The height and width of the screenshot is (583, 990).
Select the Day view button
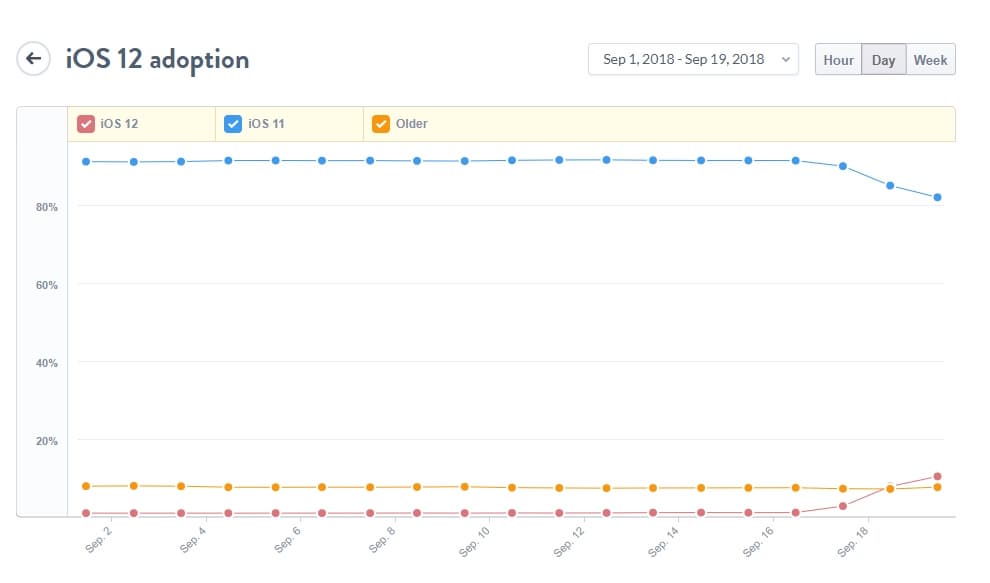[x=883, y=60]
